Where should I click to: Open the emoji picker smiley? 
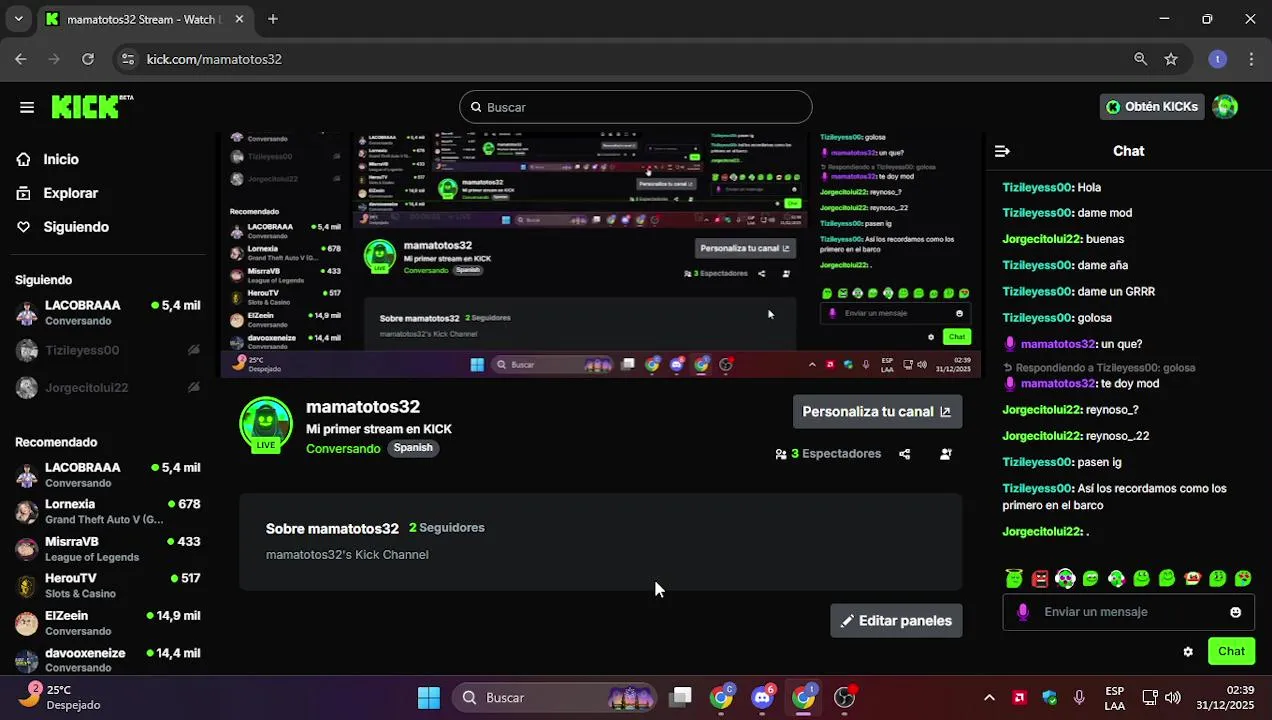[x=1236, y=612]
